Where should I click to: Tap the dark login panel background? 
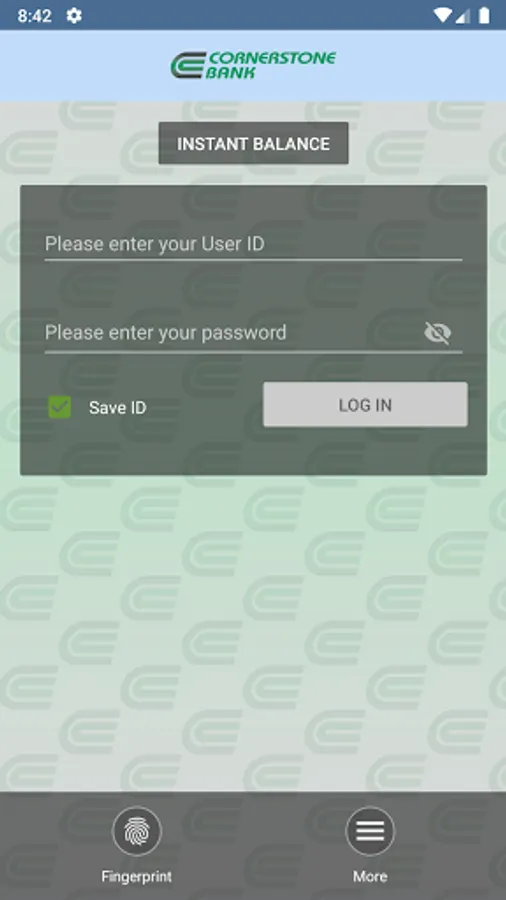point(253,451)
